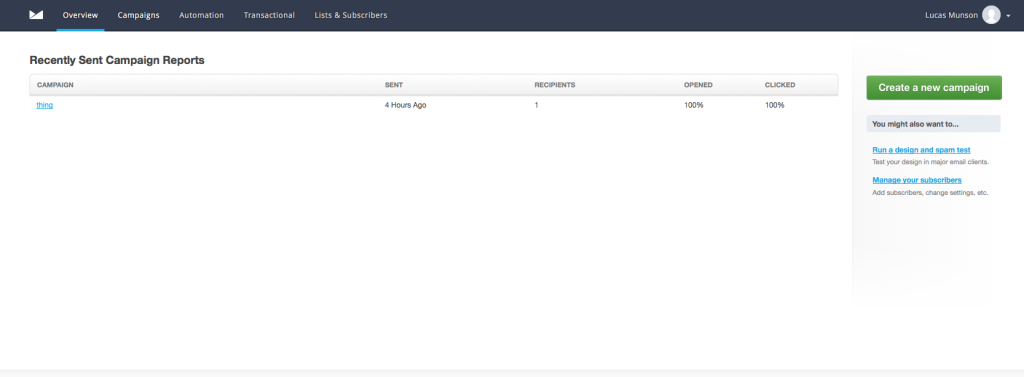Image resolution: width=1024 pixels, height=377 pixels.
Task: Click the recipients count of 1
Action: point(536,105)
